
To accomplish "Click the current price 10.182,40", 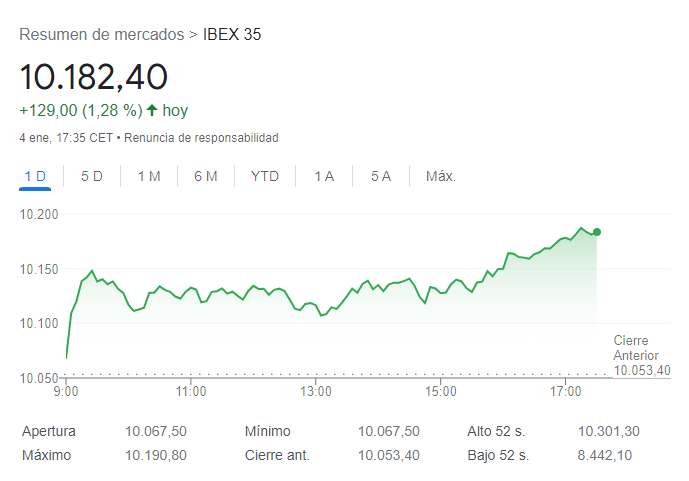I will pyautogui.click(x=94, y=77).
